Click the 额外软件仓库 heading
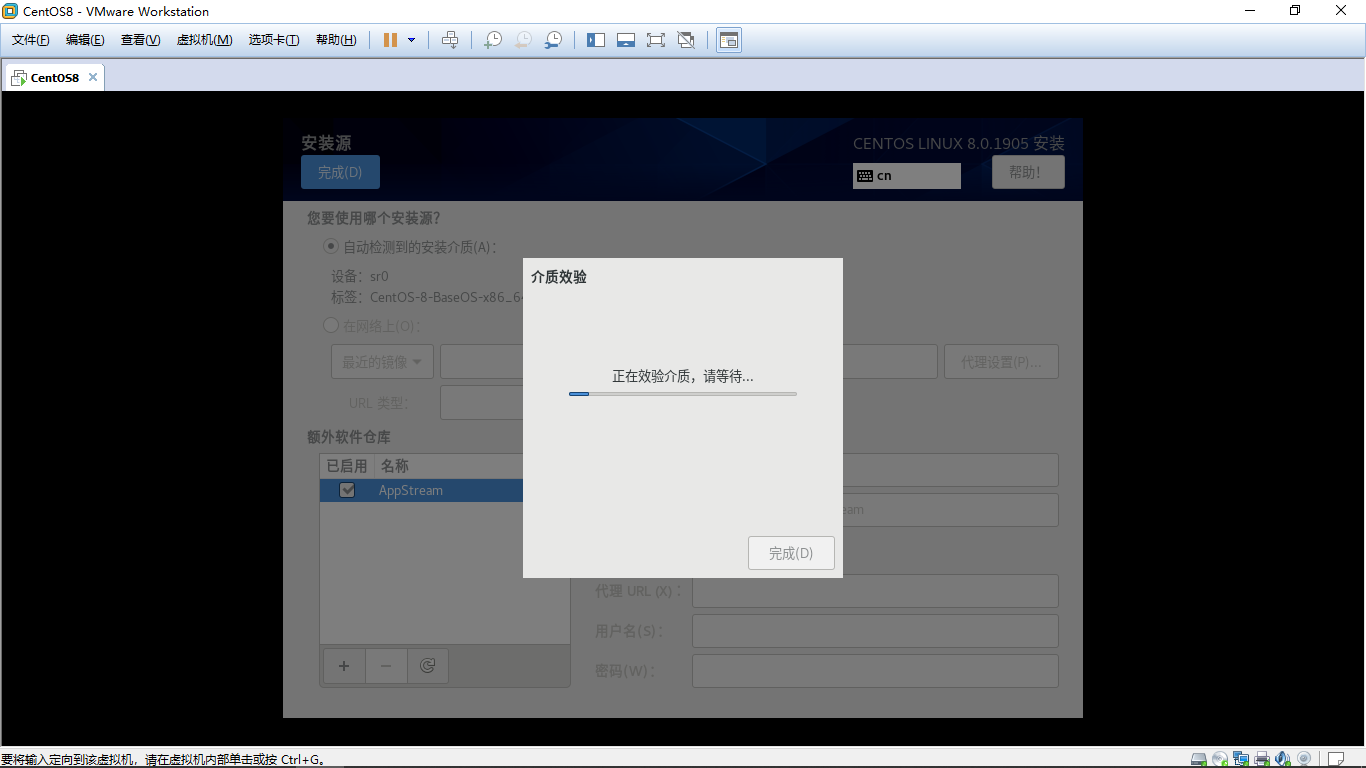 coord(349,437)
